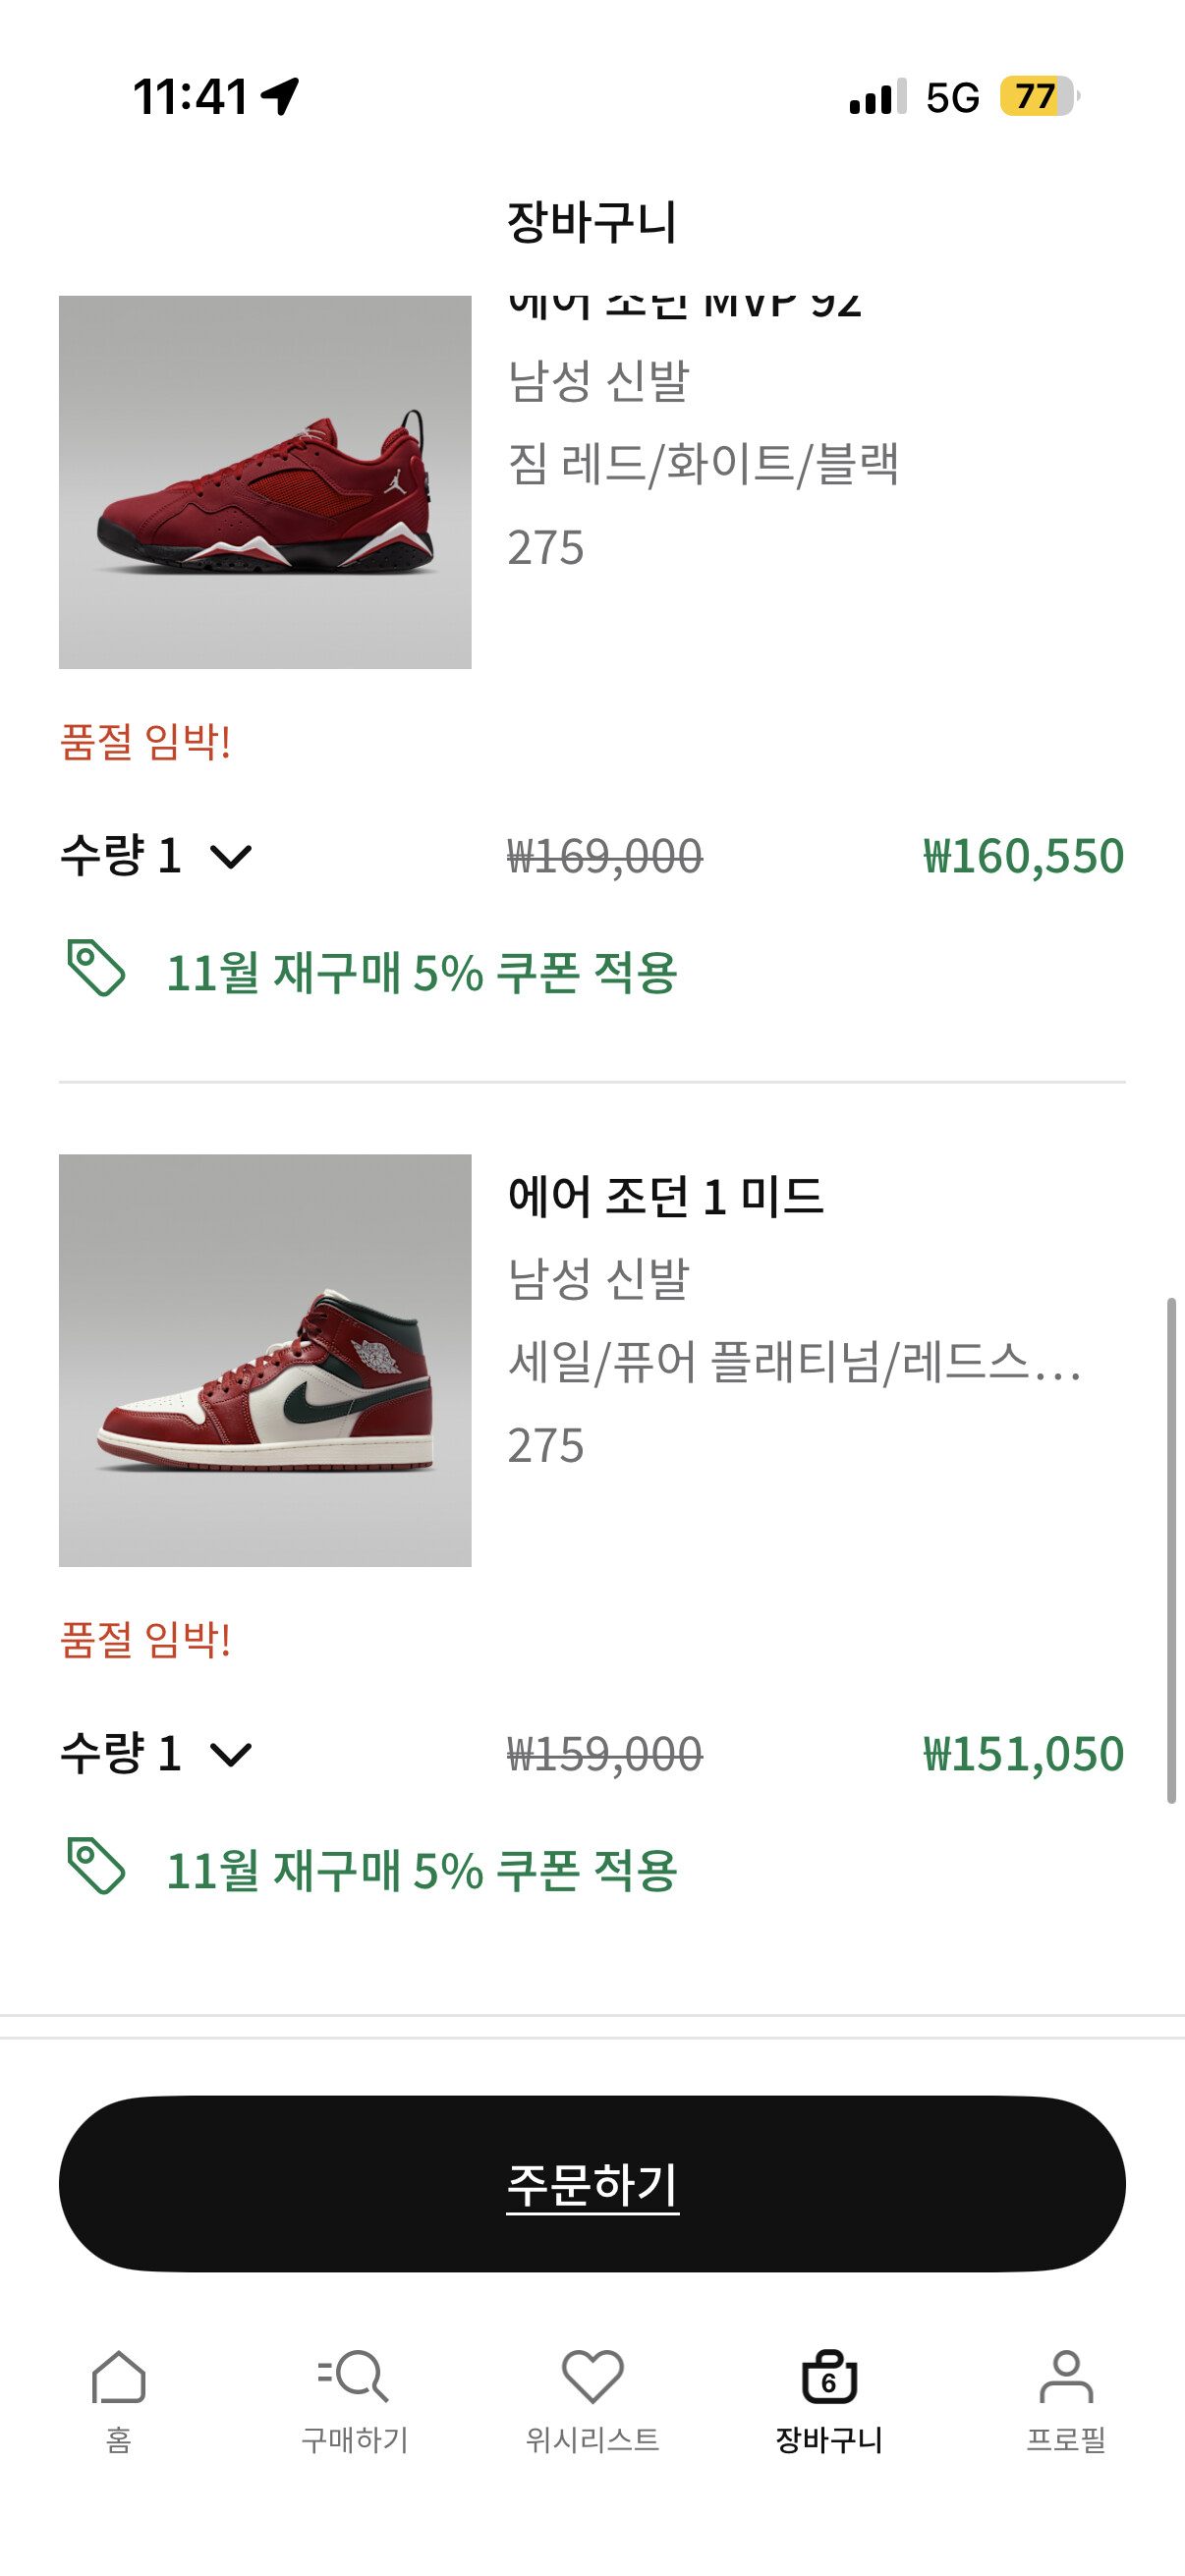Tap the 장바구니 page title

(592, 222)
